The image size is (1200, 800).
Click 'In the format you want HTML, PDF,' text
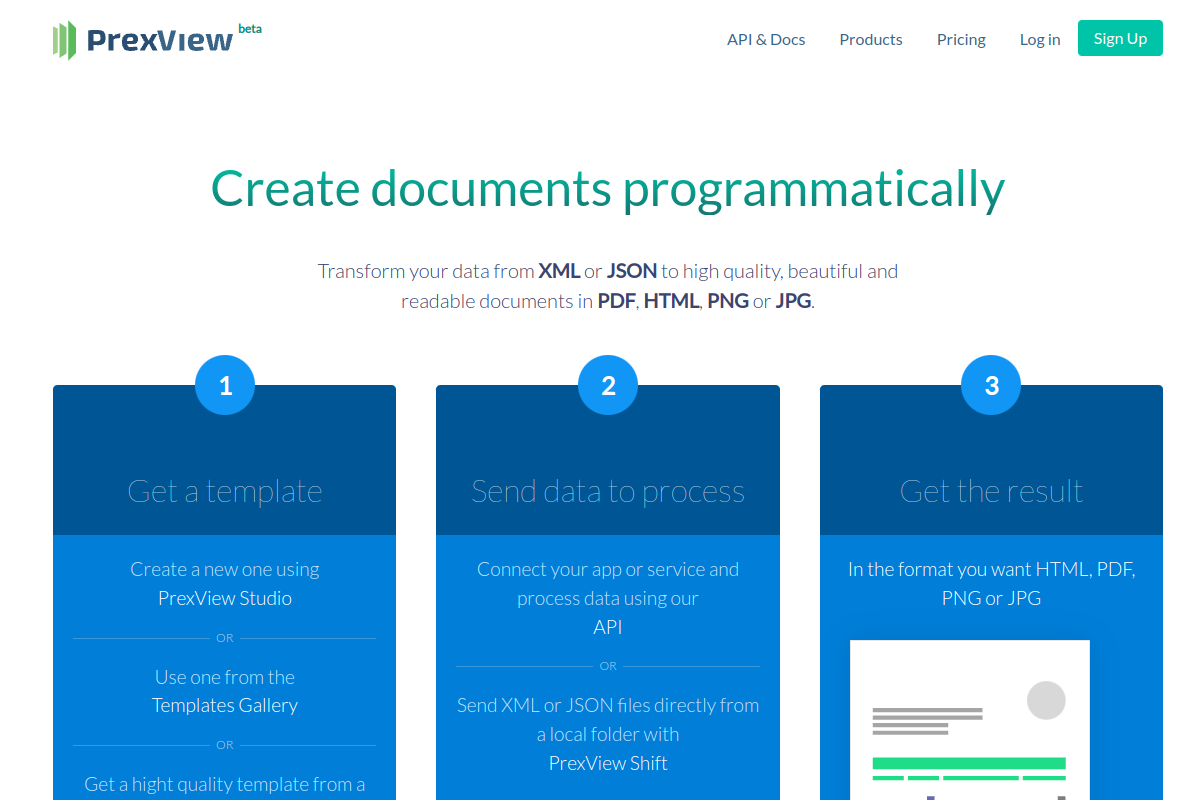(x=992, y=569)
